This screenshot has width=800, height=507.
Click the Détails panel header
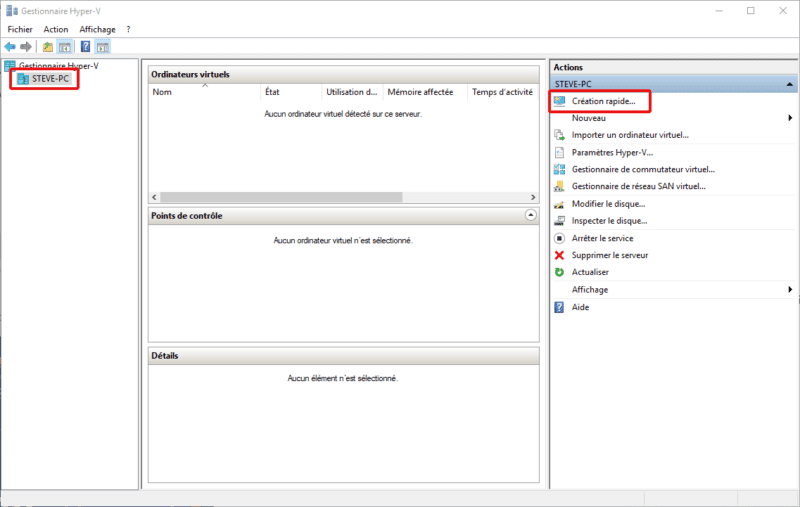point(343,356)
